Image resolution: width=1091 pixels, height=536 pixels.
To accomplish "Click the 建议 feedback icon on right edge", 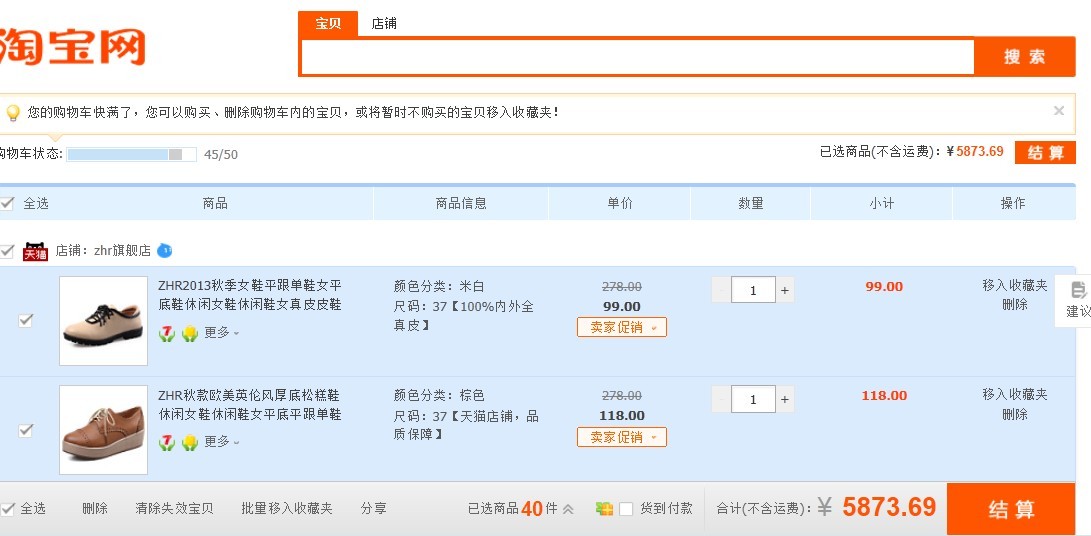I will coord(1078,298).
